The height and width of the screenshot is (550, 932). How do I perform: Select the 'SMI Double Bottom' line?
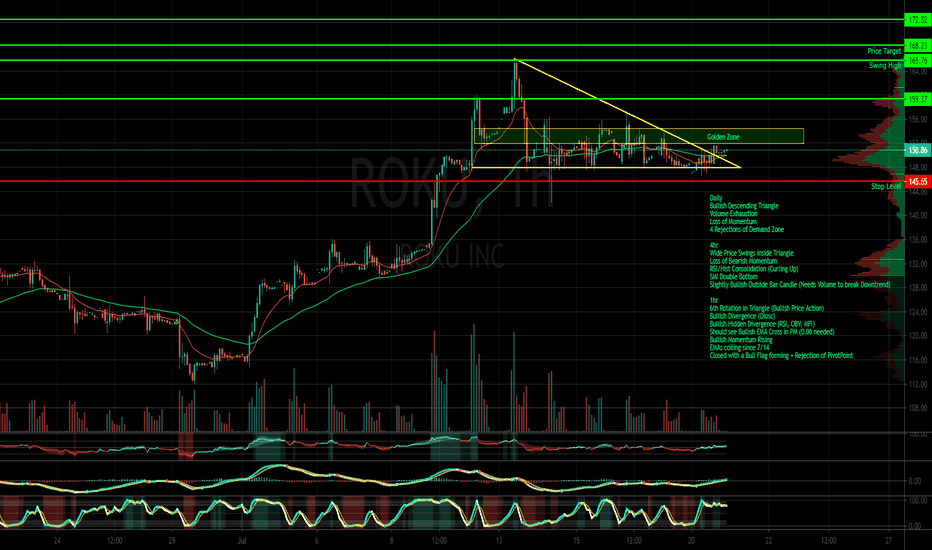click(x=733, y=276)
